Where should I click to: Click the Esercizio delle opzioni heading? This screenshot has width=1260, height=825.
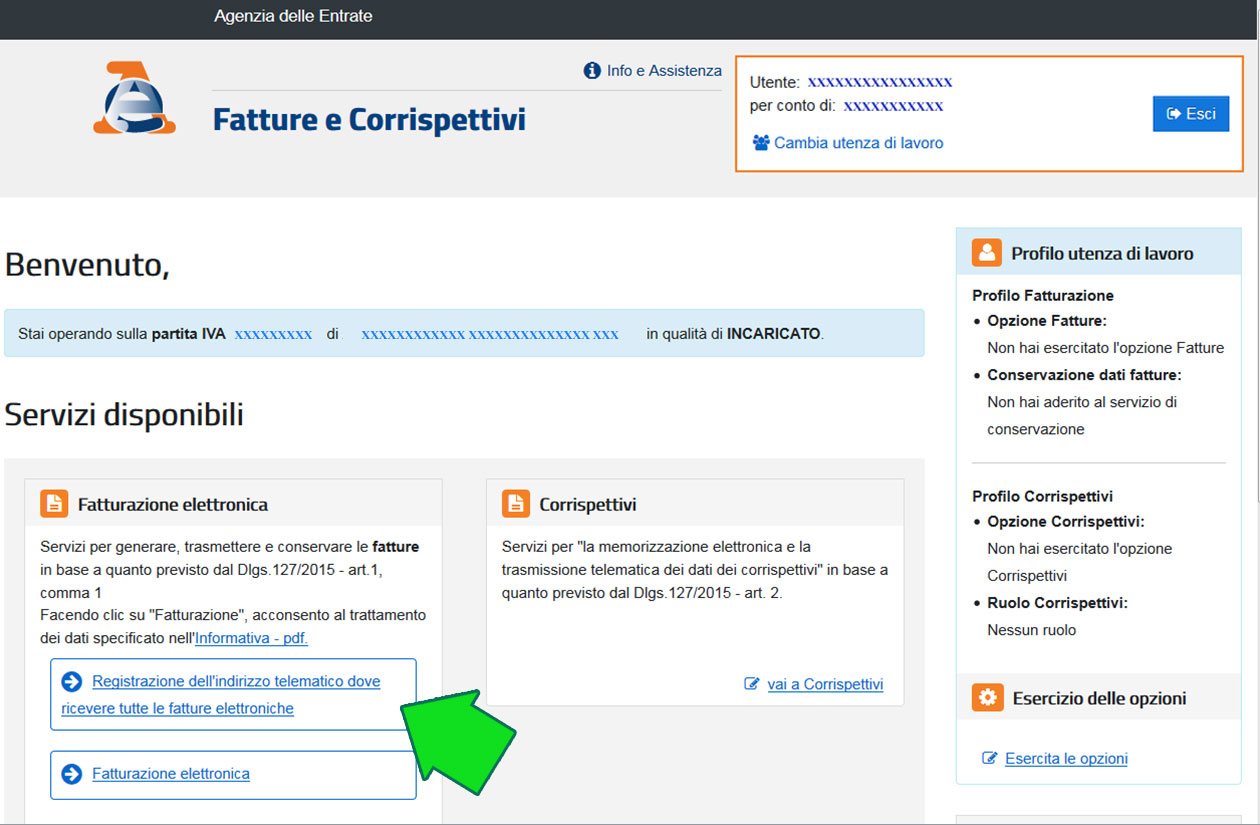1099,698
